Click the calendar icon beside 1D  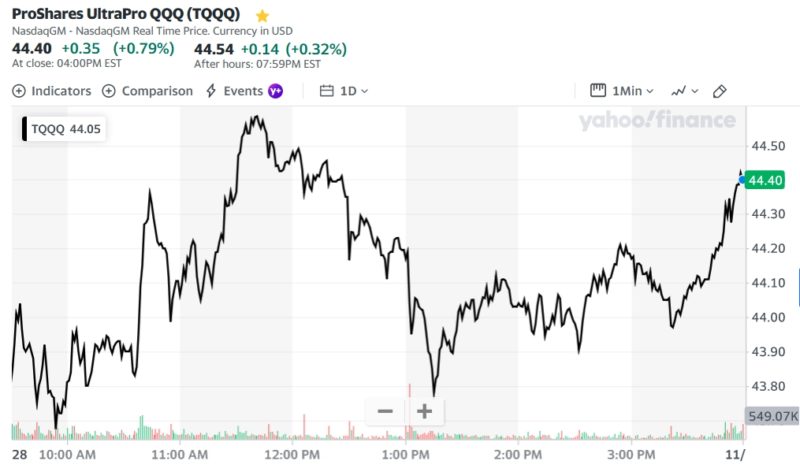click(x=326, y=91)
